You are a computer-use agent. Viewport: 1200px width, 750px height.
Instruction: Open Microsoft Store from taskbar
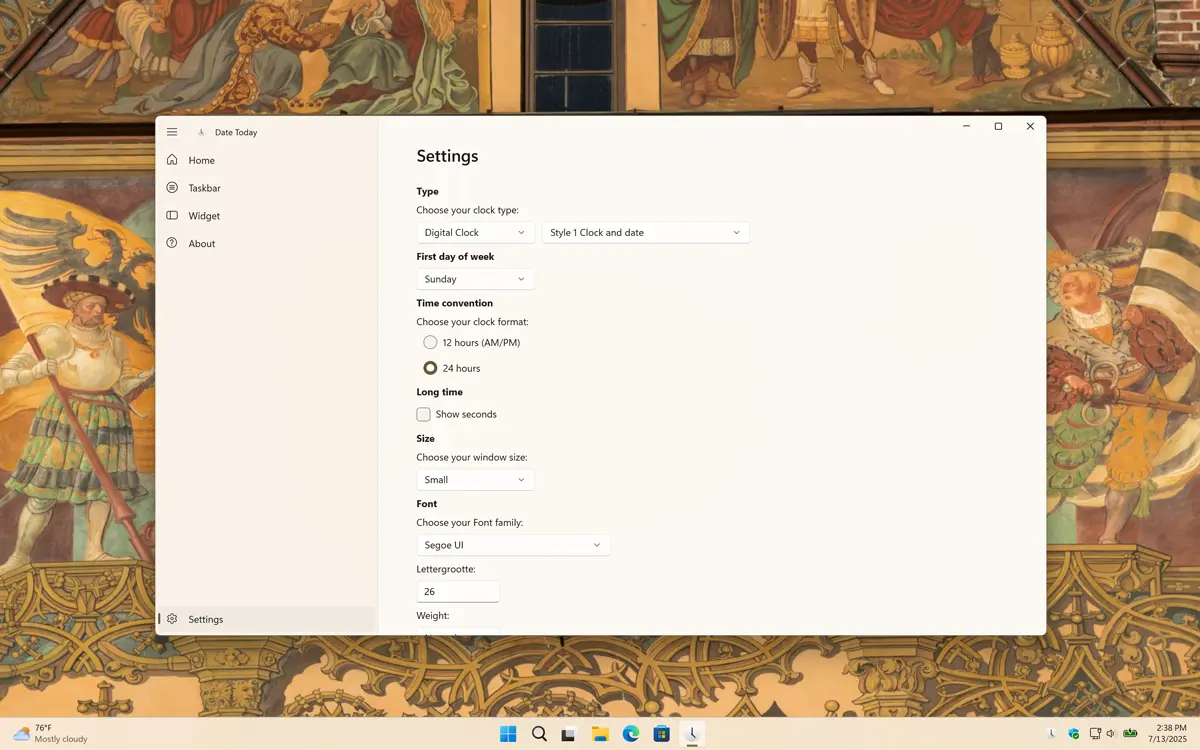[661, 734]
